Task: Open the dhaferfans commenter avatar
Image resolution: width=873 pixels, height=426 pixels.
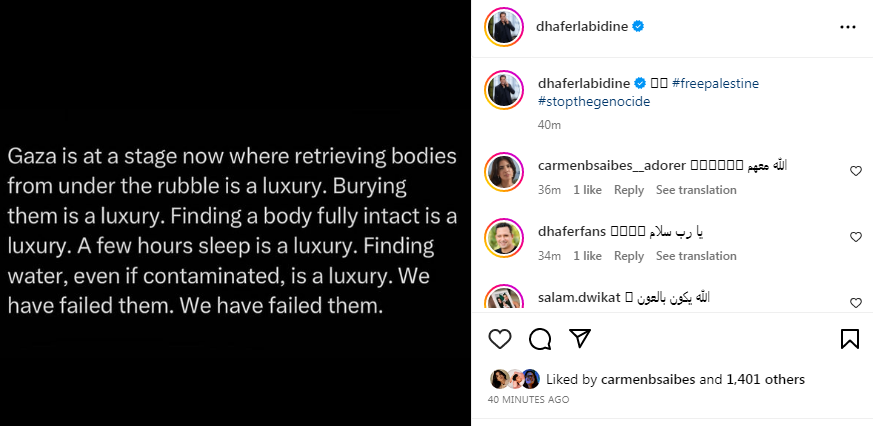Action: point(504,237)
